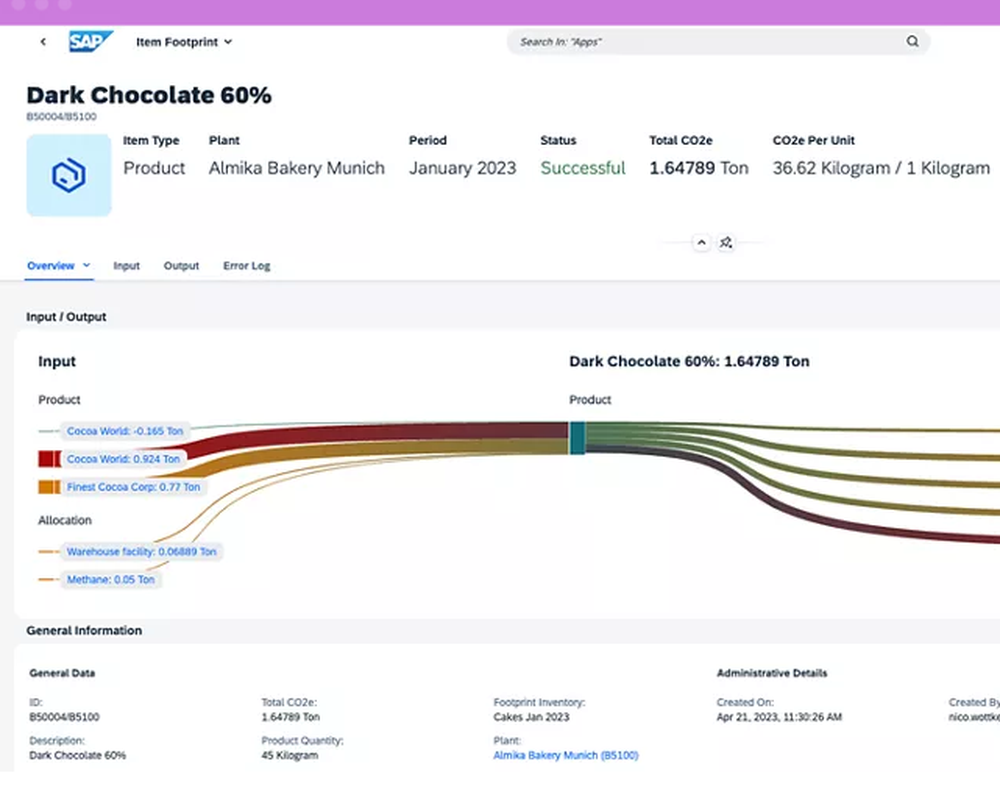Image resolution: width=1000 pixels, height=804 pixels.
Task: Select the Overview tab
Action: 51,266
